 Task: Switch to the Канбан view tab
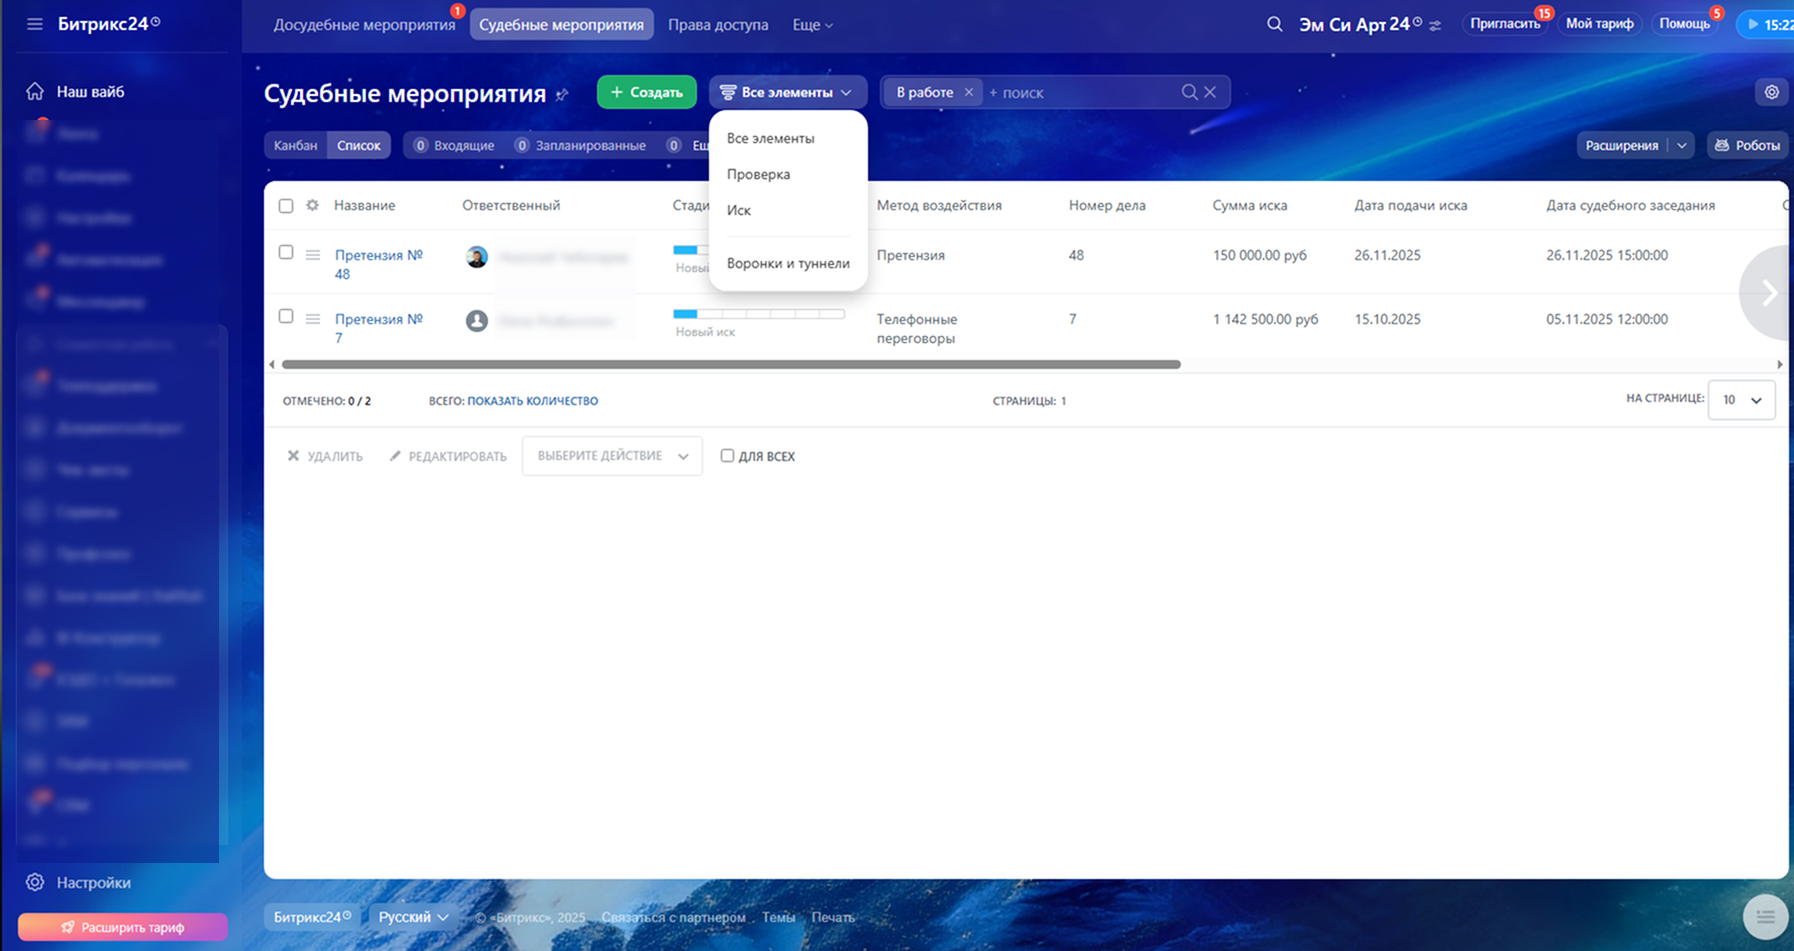coord(296,145)
